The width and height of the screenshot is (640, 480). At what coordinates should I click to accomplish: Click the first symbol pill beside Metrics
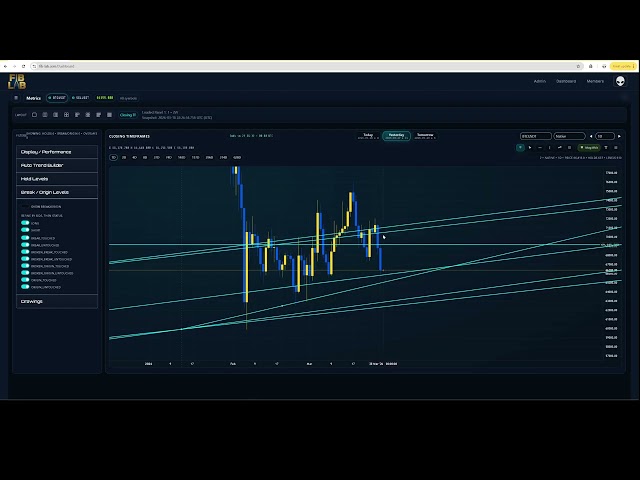coord(57,98)
